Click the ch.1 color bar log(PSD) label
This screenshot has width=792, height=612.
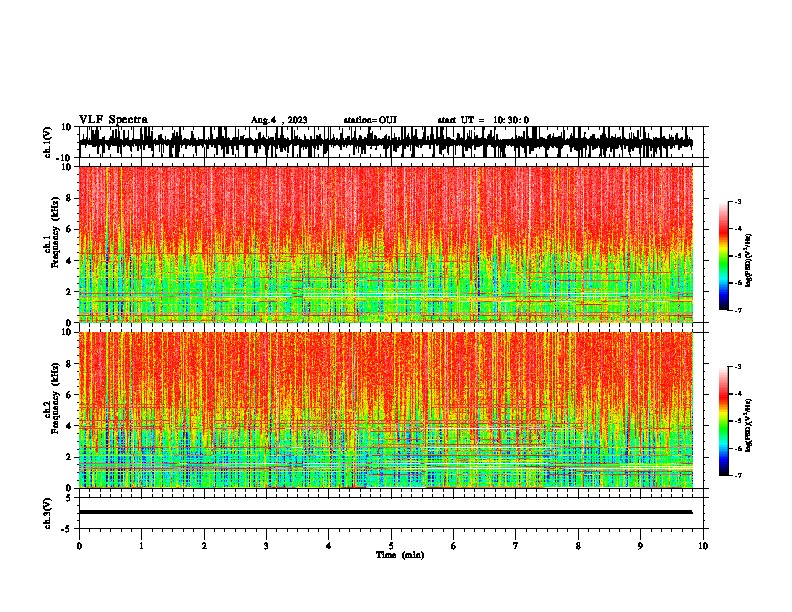click(x=748, y=260)
